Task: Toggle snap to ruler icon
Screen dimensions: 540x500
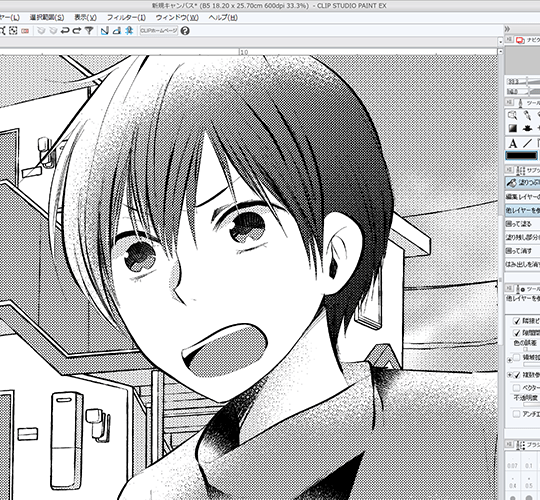Action: 104,31
